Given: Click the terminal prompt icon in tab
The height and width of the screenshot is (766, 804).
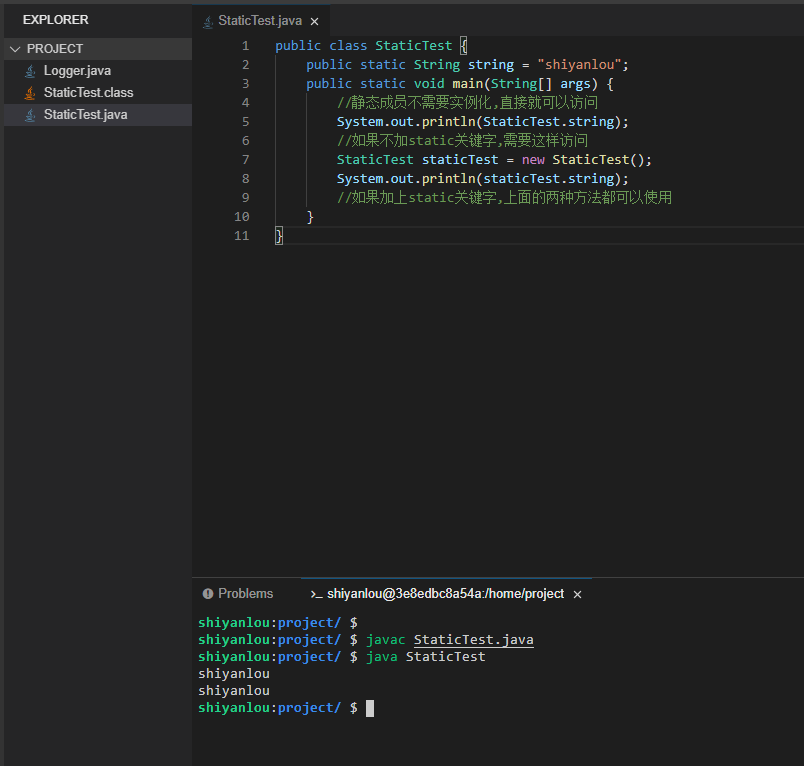Looking at the screenshot, I should pyautogui.click(x=316, y=594).
